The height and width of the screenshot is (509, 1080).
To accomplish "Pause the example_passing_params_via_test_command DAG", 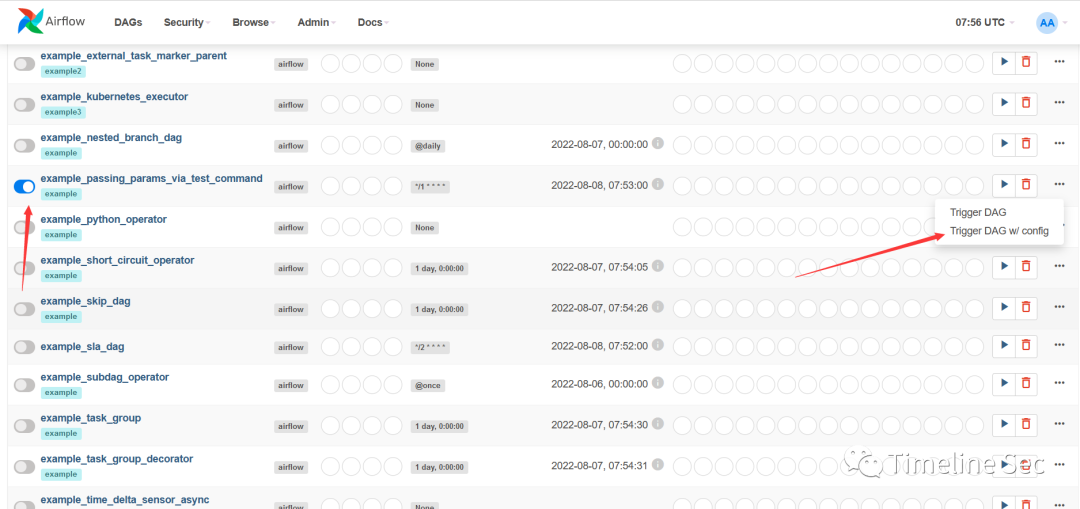I will click(x=25, y=186).
